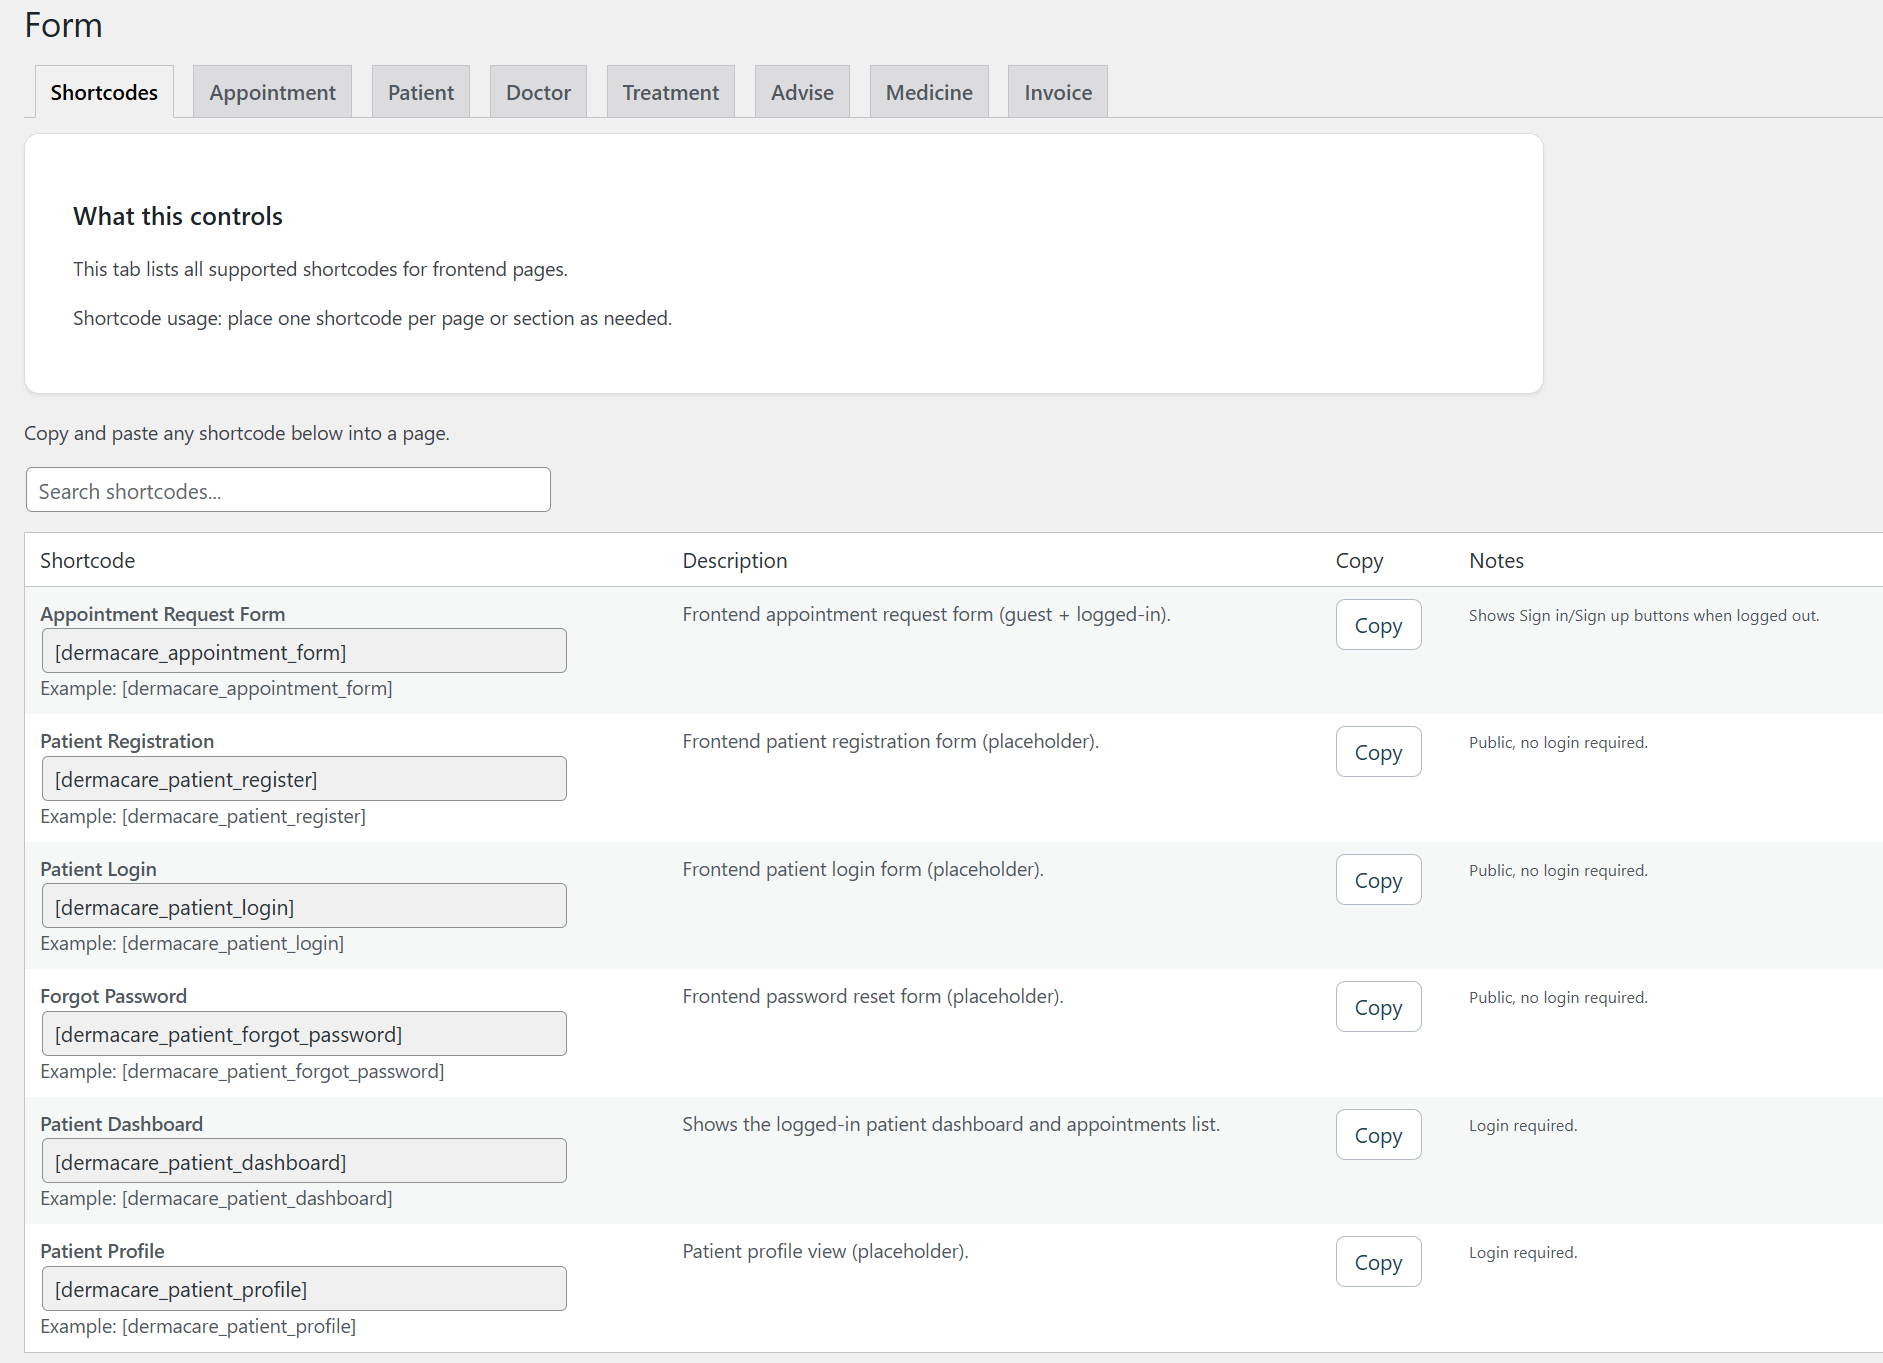Copy the Appointment Request Form shortcode

(x=1378, y=625)
